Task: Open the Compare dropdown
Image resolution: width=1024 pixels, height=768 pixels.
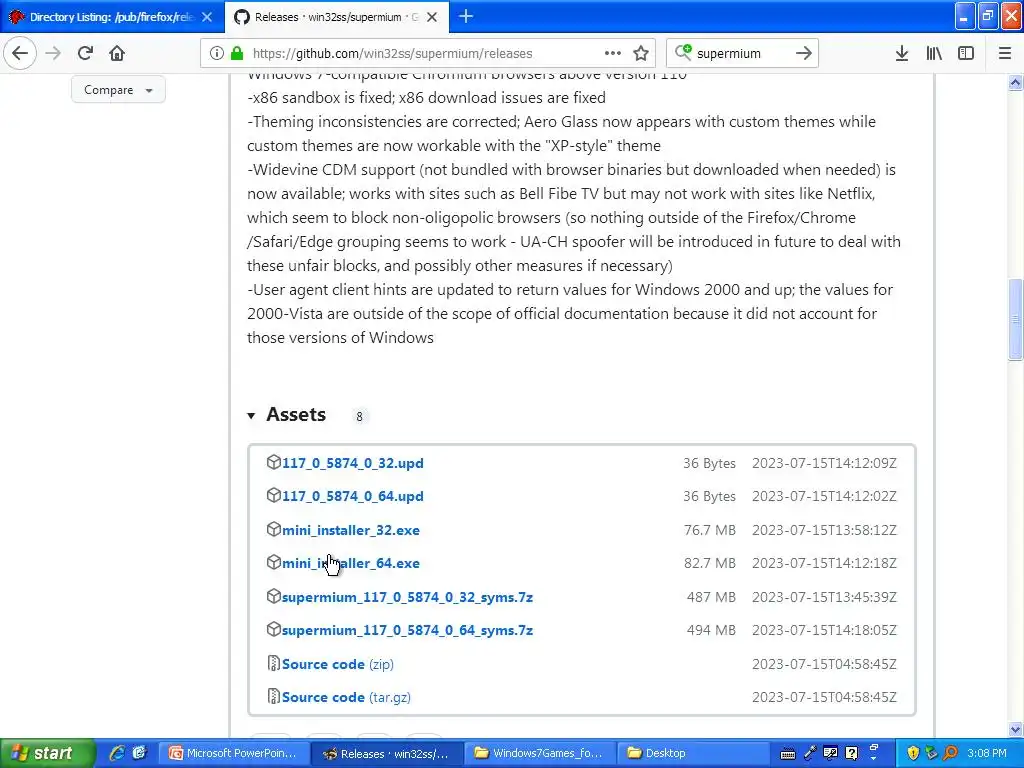Action: tap(118, 89)
